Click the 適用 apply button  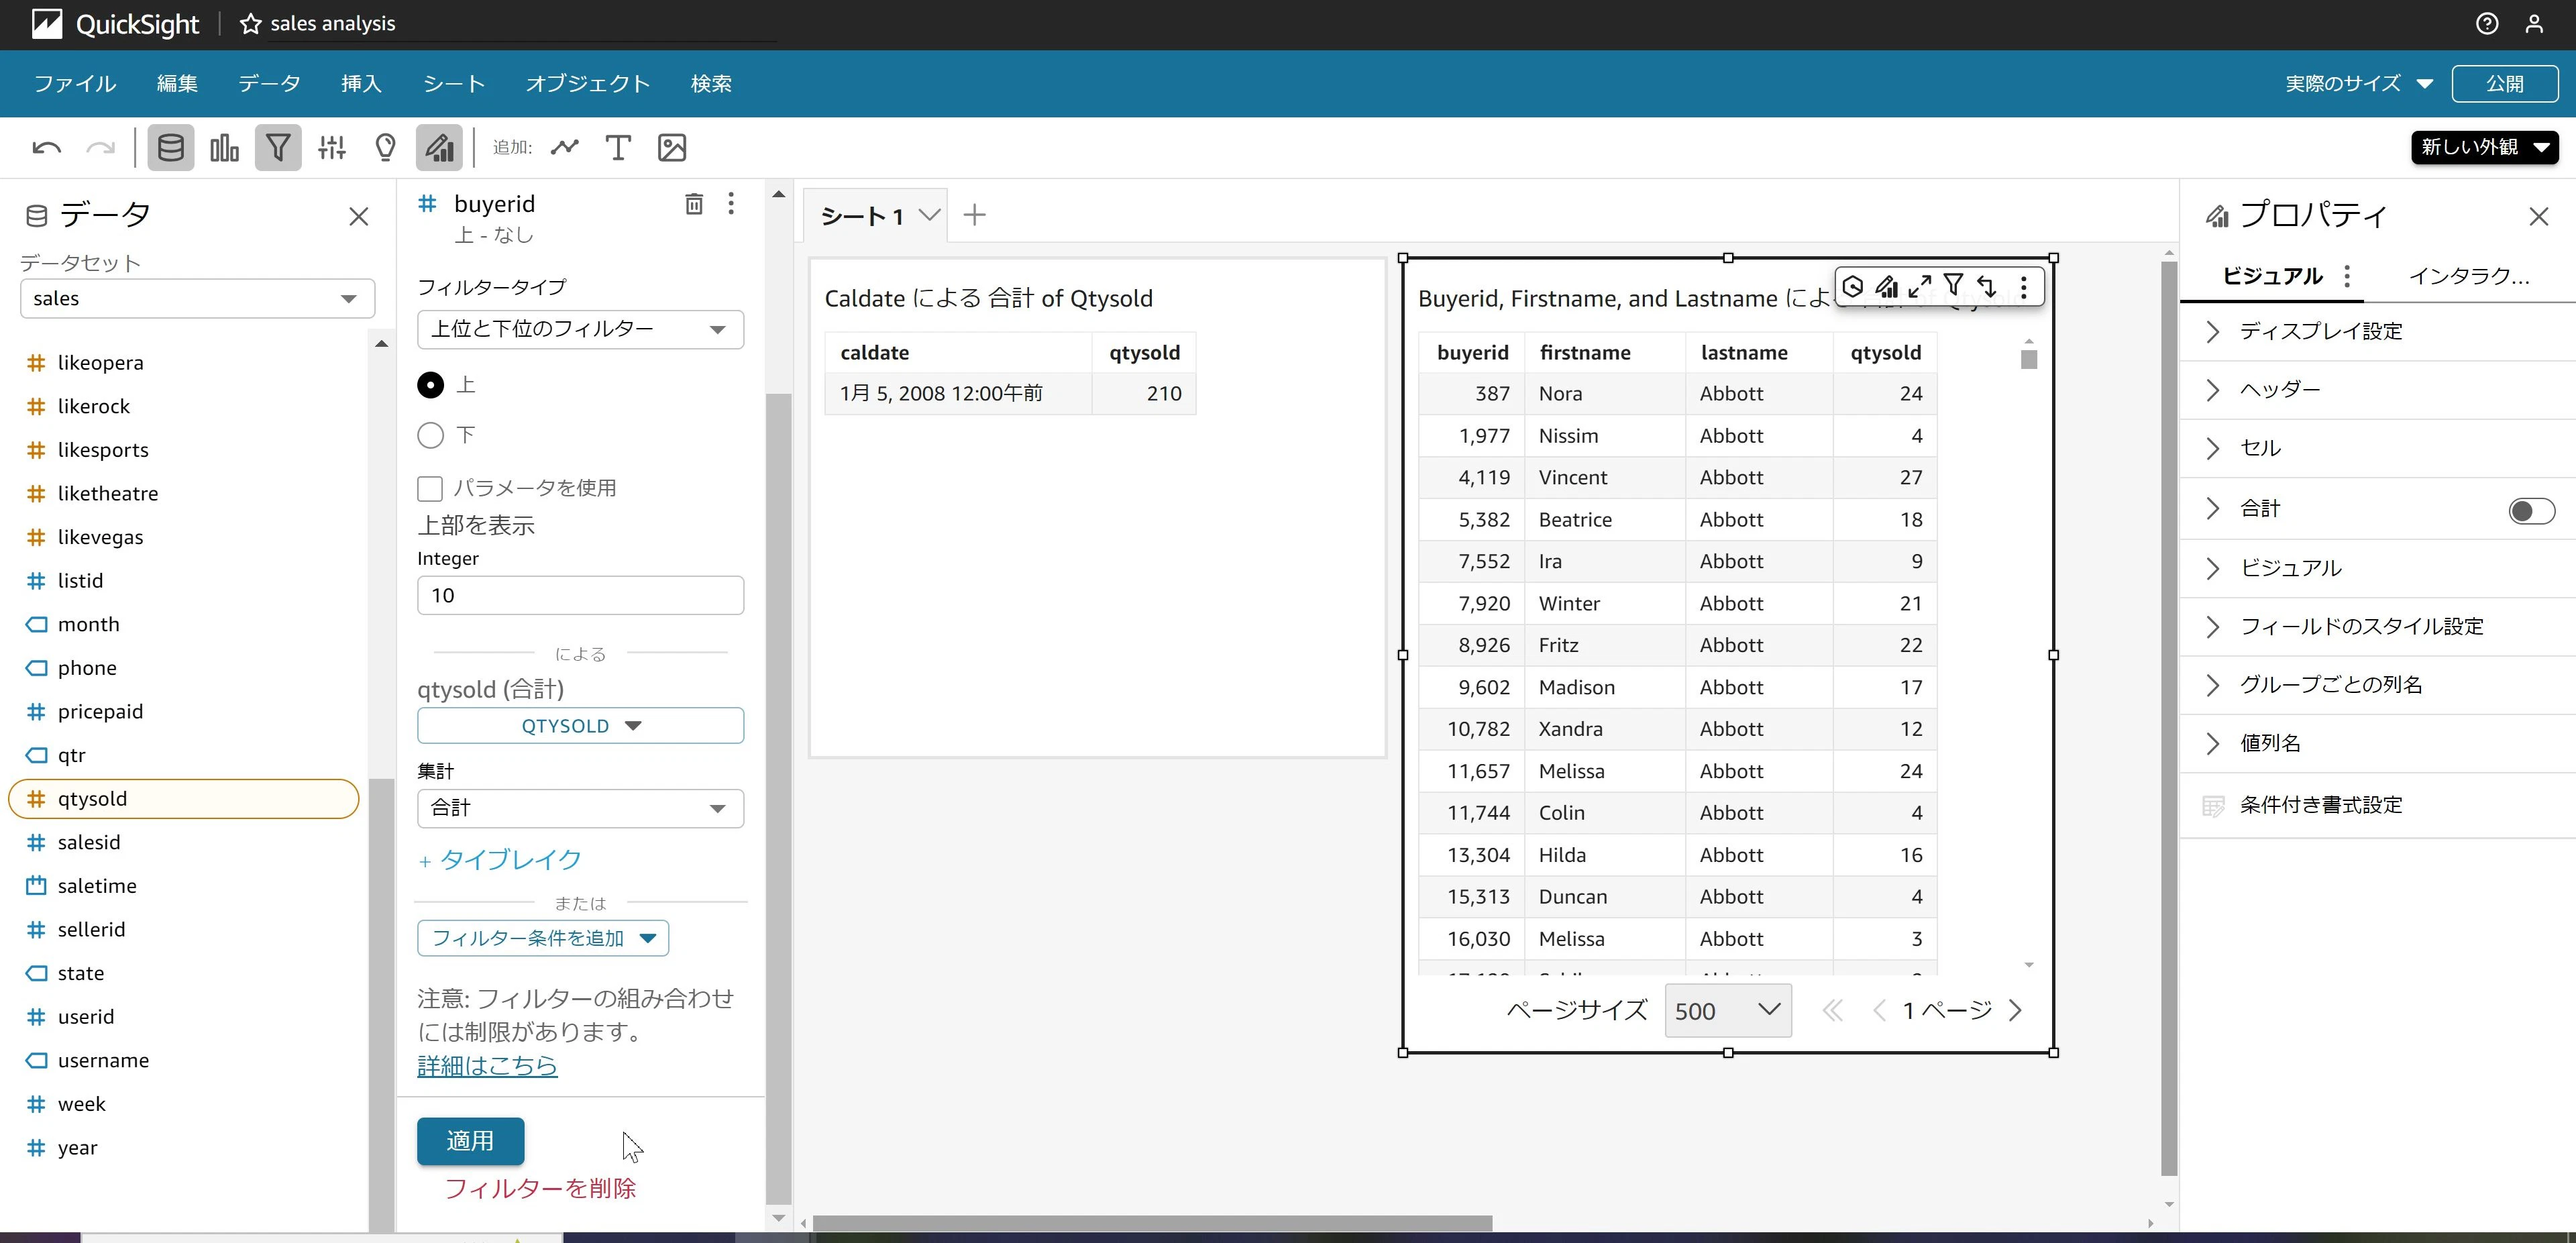coord(470,1140)
